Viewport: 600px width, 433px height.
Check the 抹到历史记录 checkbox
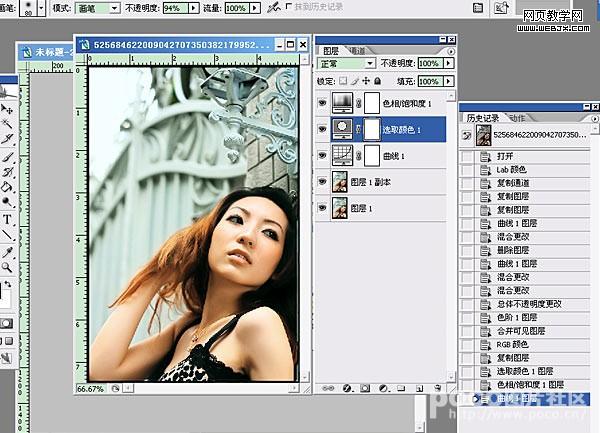[x=289, y=7]
